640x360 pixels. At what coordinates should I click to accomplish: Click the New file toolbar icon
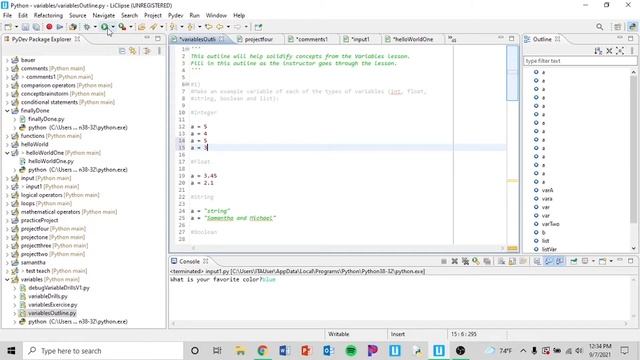(8, 27)
